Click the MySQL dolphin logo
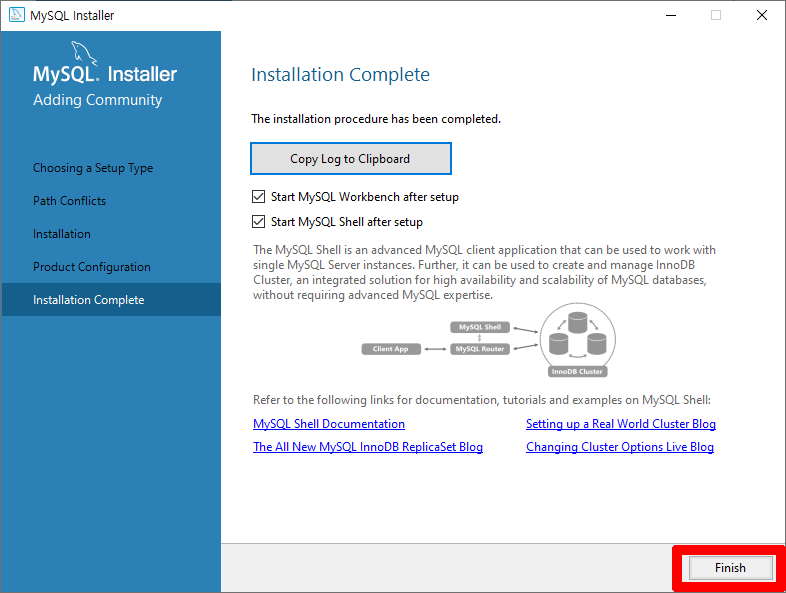 [x=84, y=53]
